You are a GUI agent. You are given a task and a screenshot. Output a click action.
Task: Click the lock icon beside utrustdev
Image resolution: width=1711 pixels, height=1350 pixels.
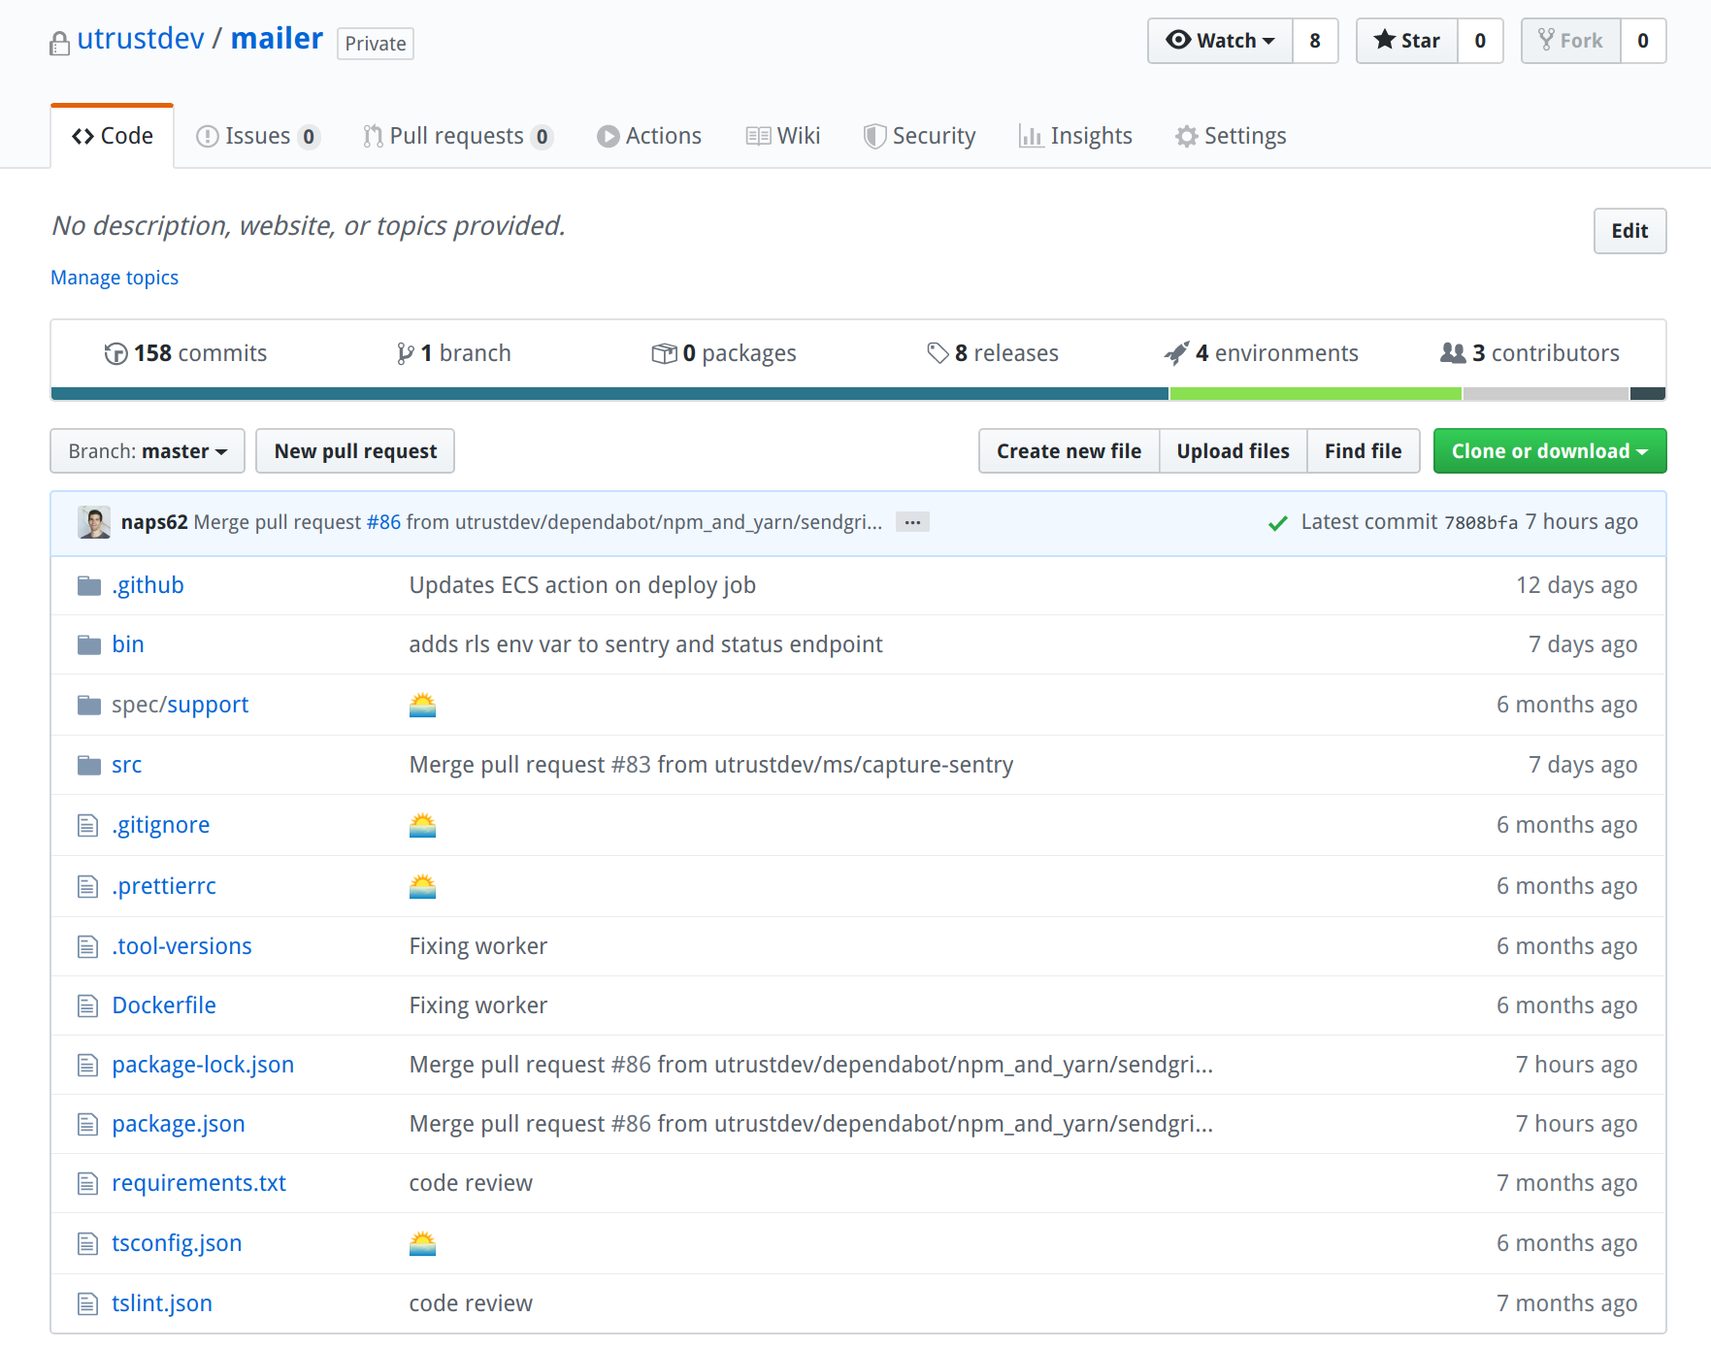[59, 43]
